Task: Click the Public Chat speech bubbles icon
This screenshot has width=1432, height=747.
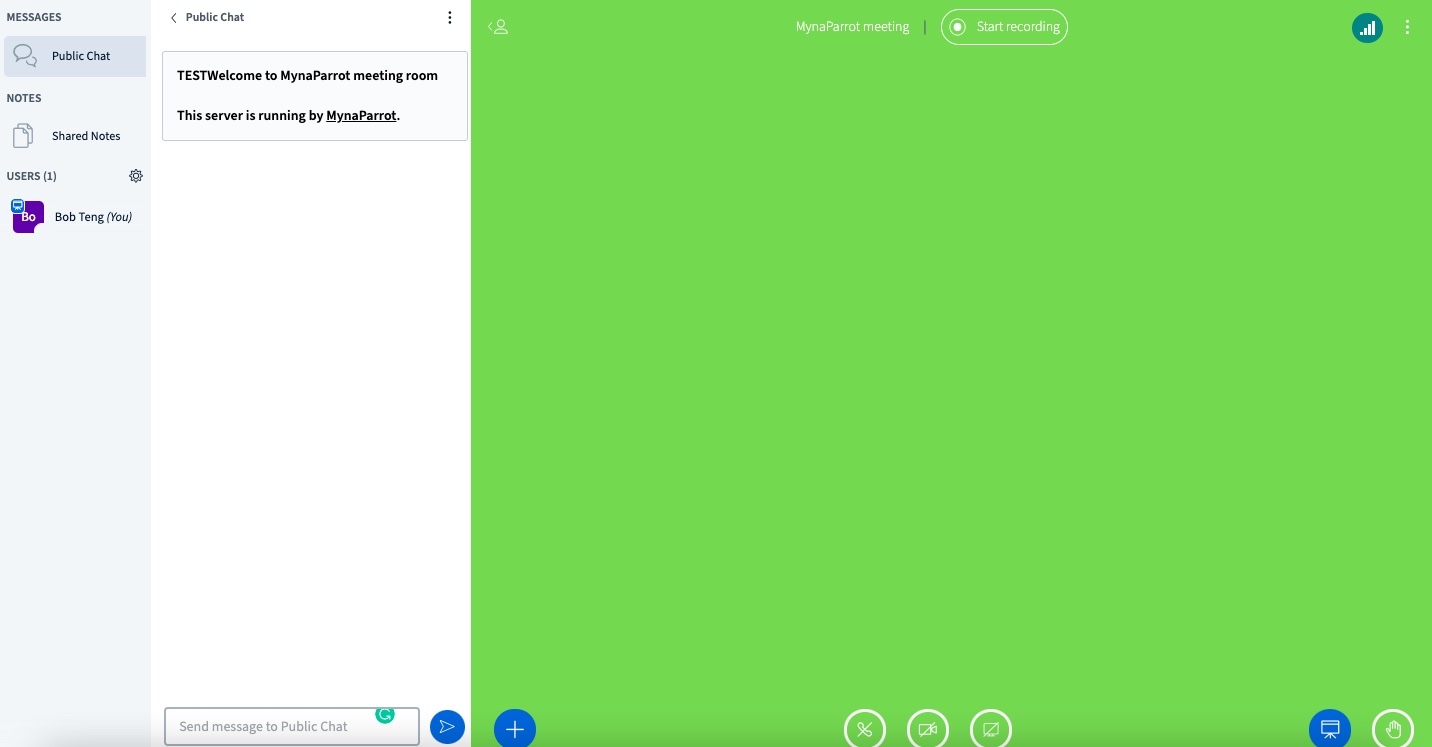Action: click(x=26, y=56)
